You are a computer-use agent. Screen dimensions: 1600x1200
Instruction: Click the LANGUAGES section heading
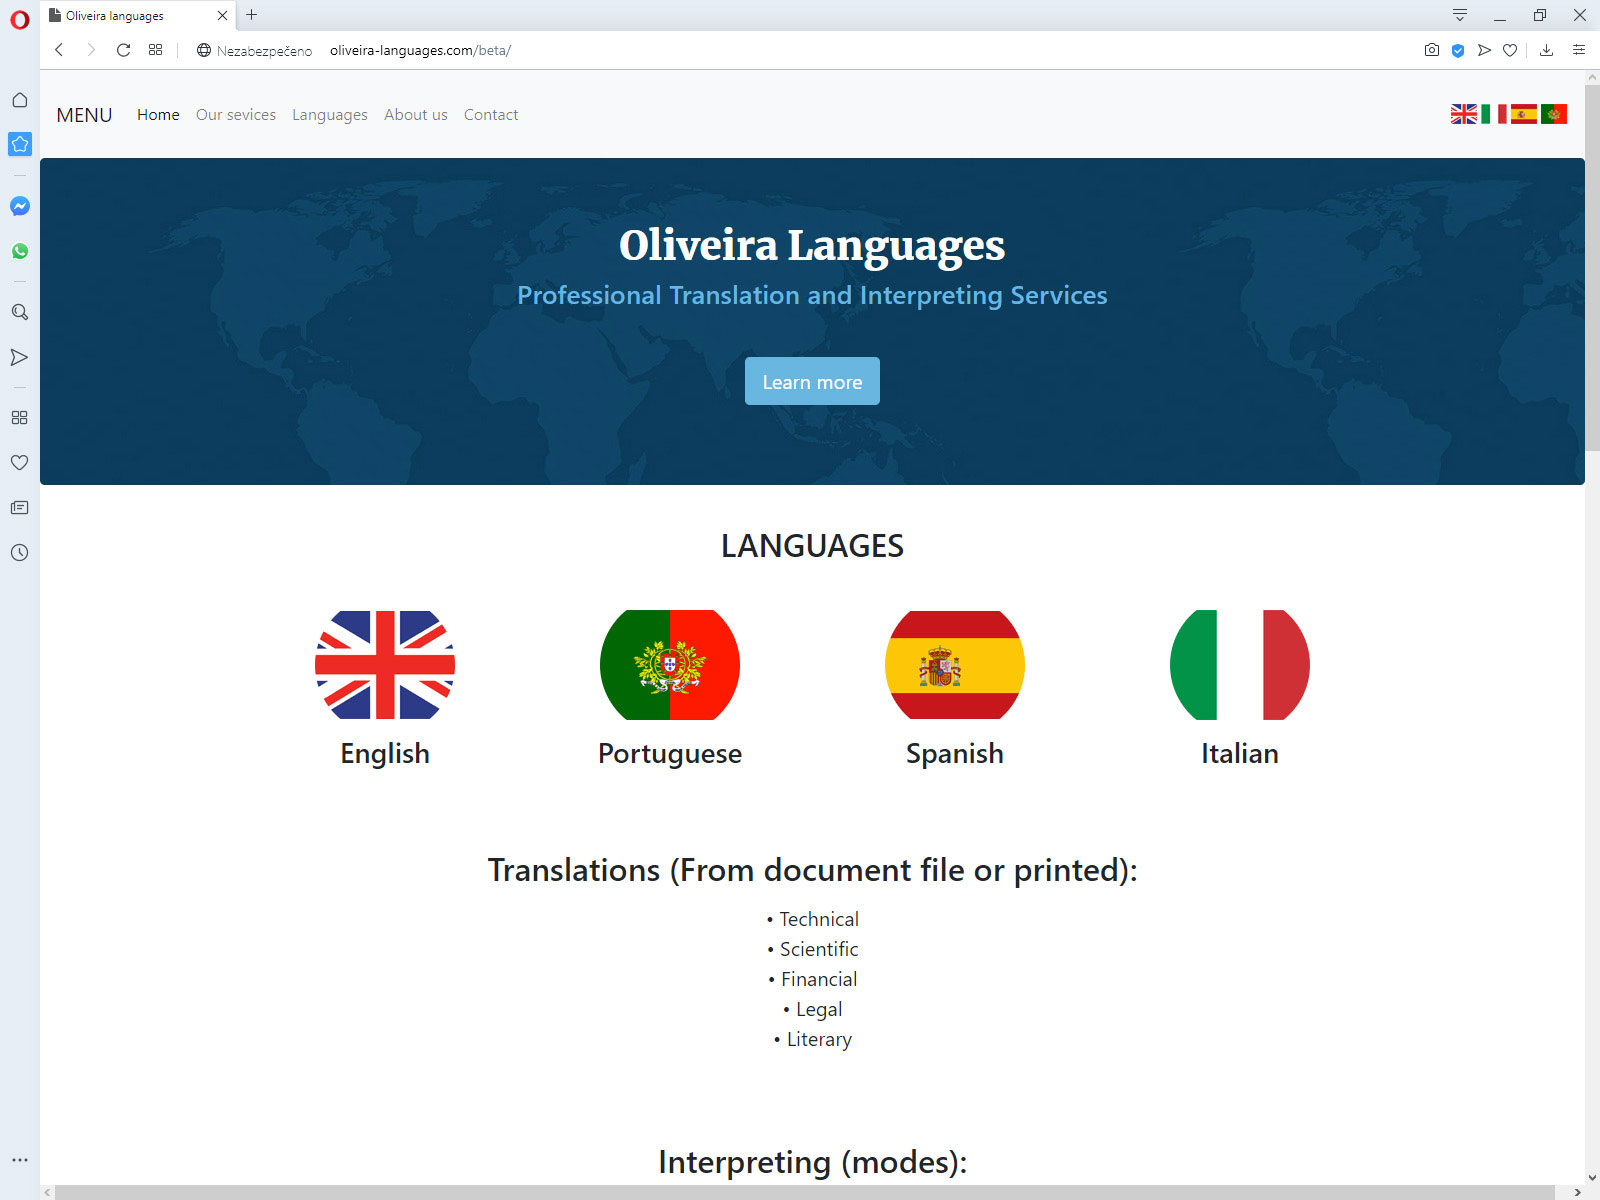coord(812,546)
